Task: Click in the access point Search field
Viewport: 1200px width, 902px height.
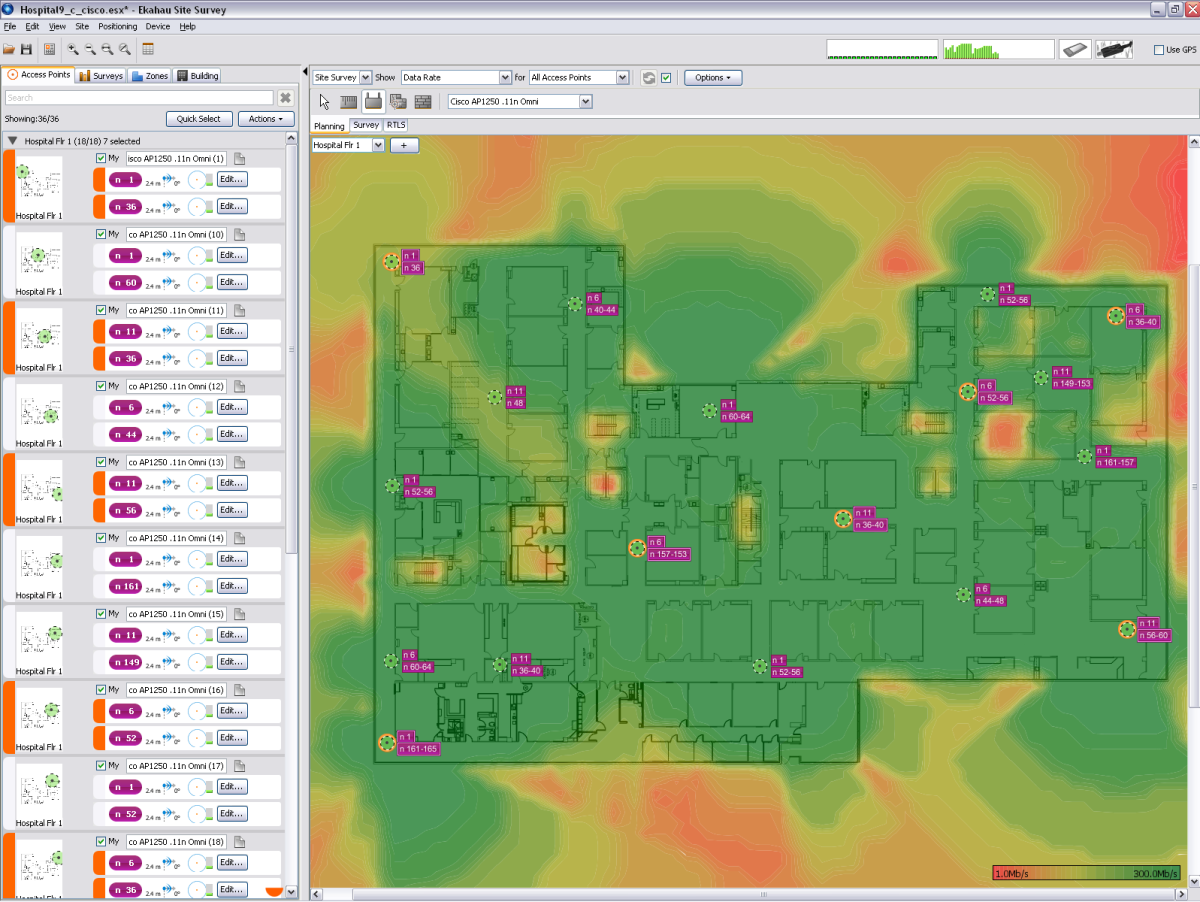Action: pyautogui.click(x=139, y=98)
